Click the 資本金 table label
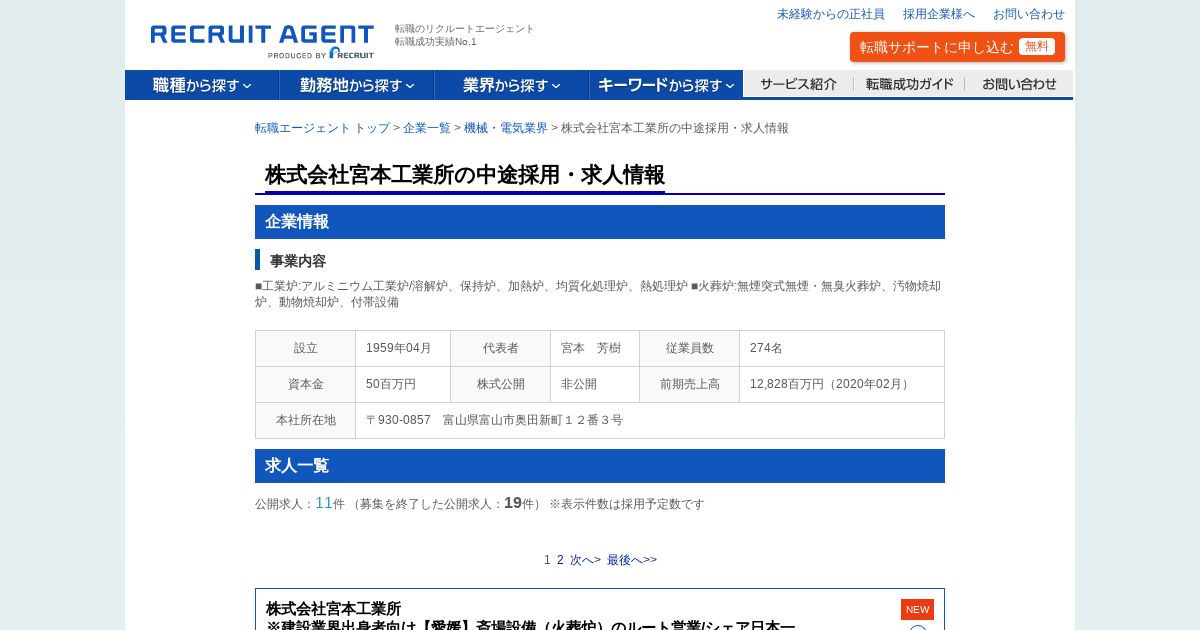Screen dimensions: 1200x630 point(306,384)
